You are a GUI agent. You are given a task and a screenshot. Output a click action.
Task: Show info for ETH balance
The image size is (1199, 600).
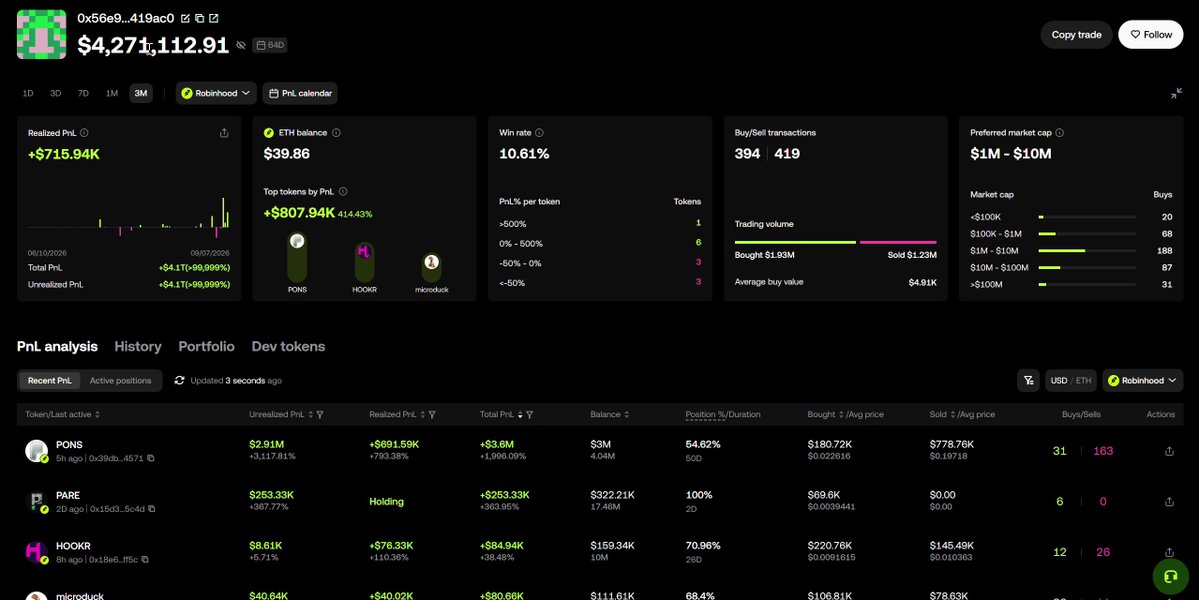[336, 133]
